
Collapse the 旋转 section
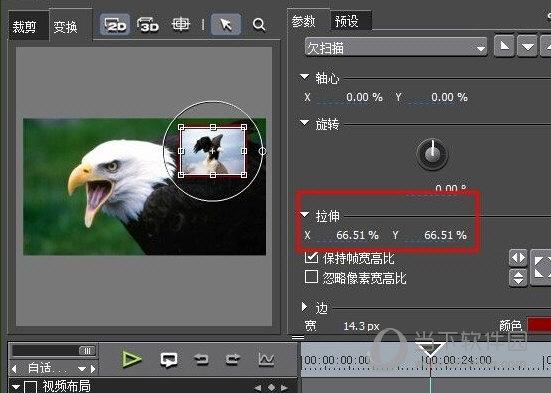point(304,123)
